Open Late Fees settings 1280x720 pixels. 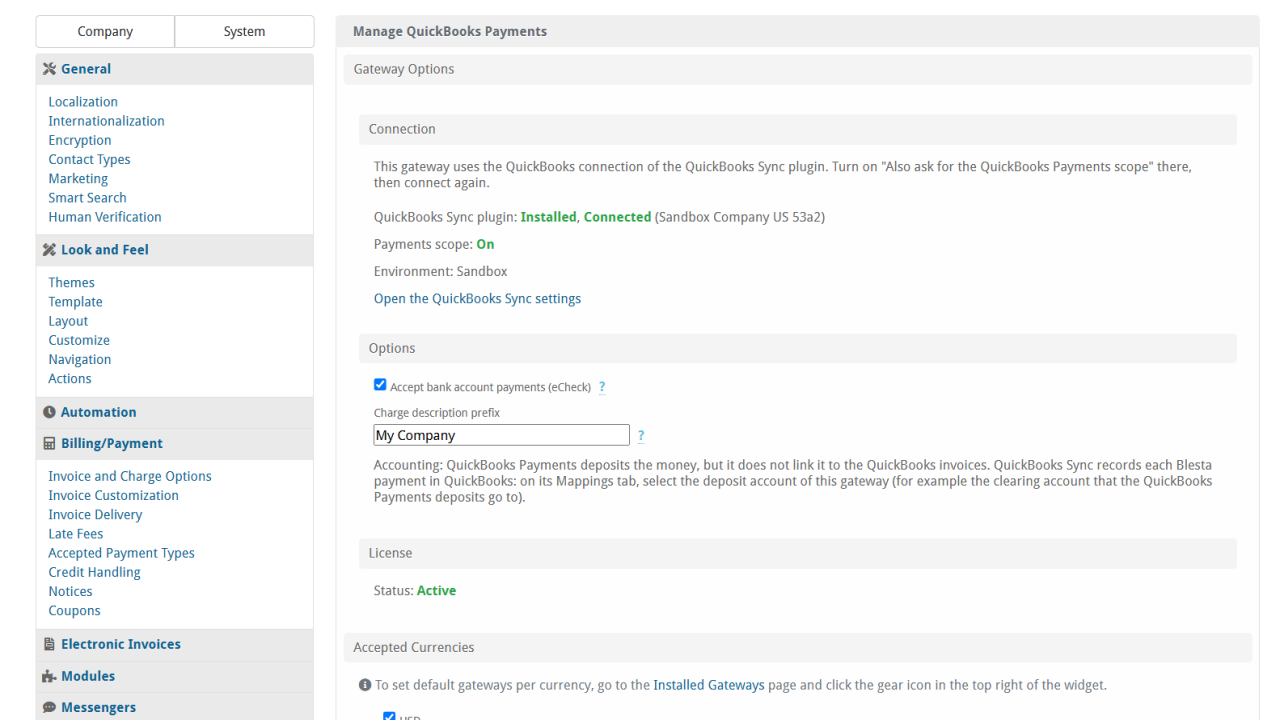pos(76,534)
